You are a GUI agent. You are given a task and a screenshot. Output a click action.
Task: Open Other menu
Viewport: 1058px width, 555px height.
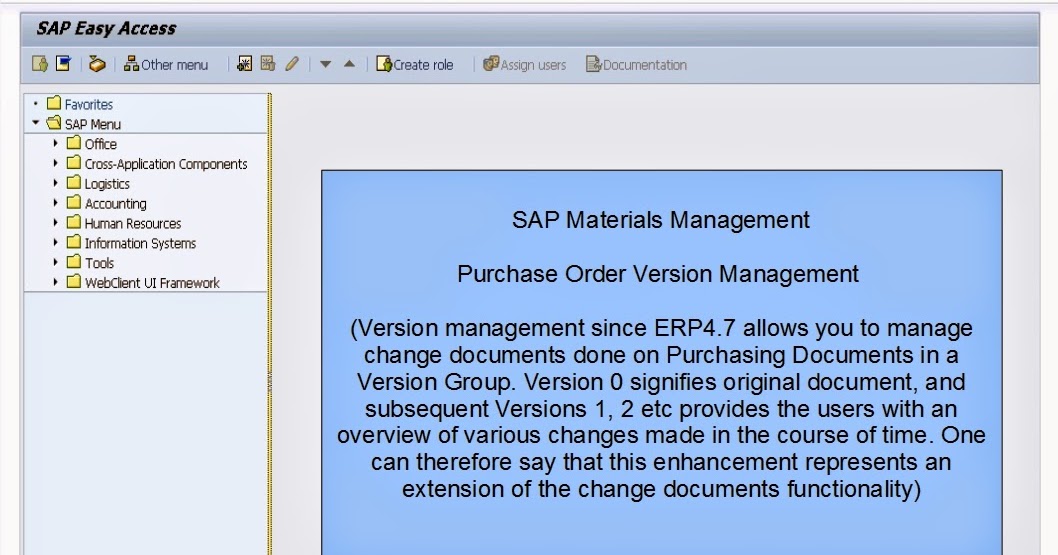165,65
